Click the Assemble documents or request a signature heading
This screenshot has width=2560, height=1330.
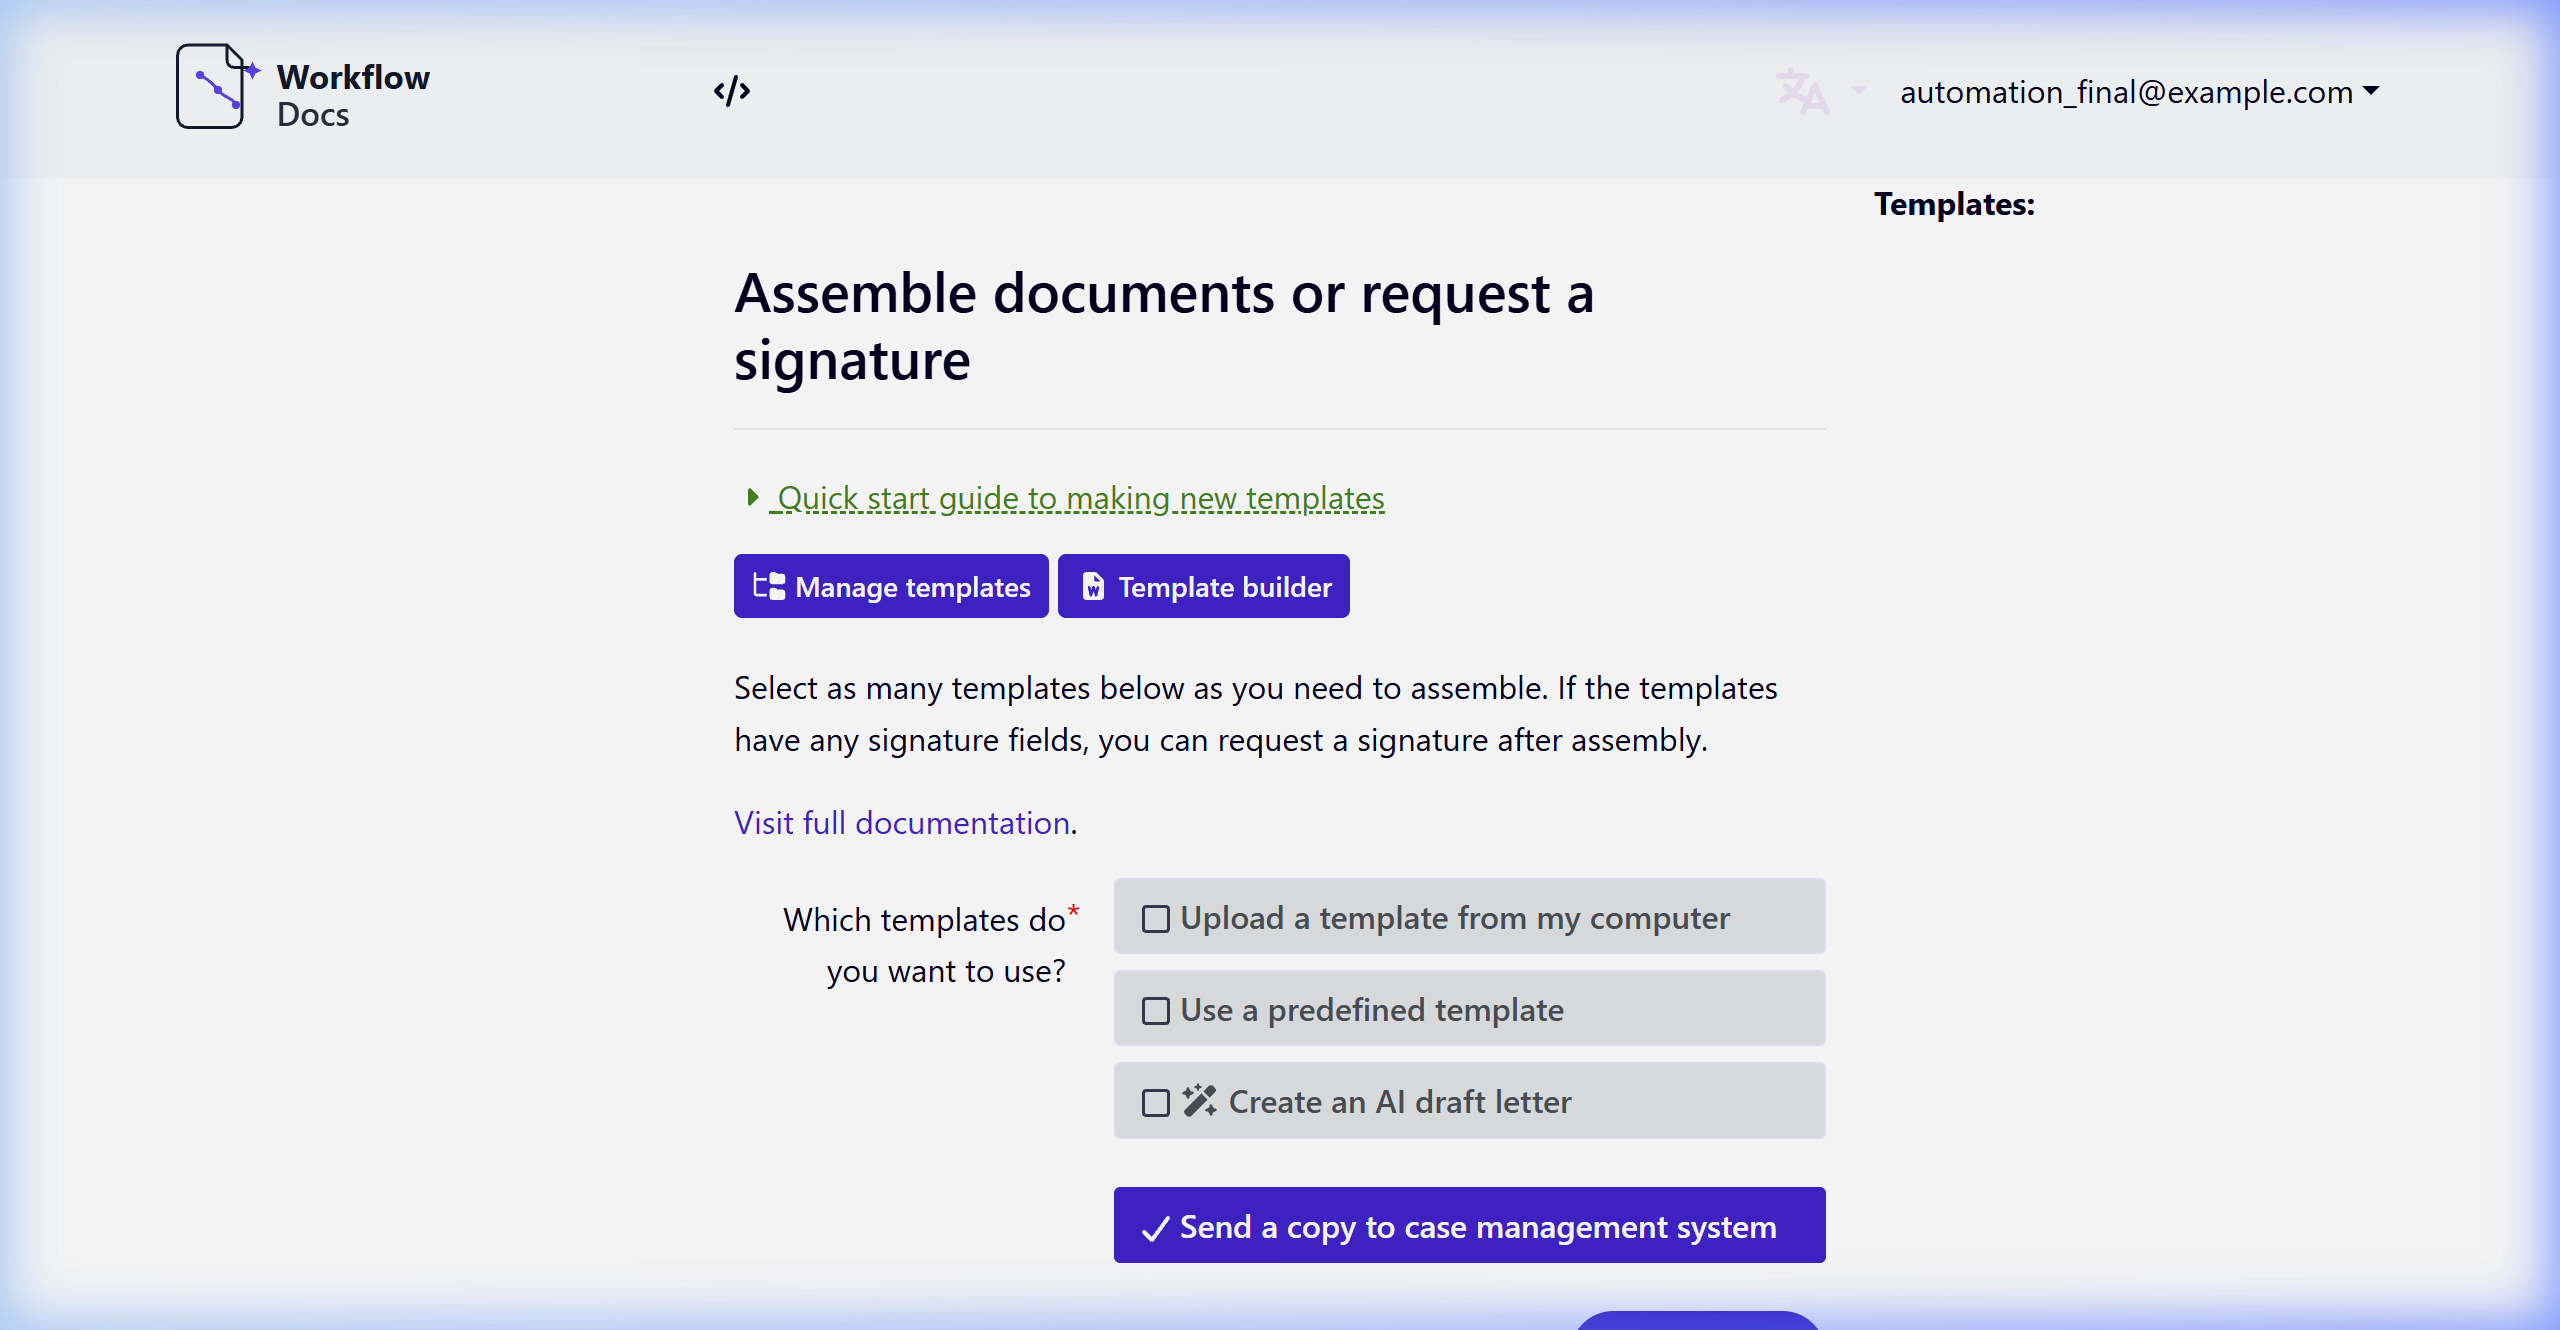click(x=1164, y=326)
